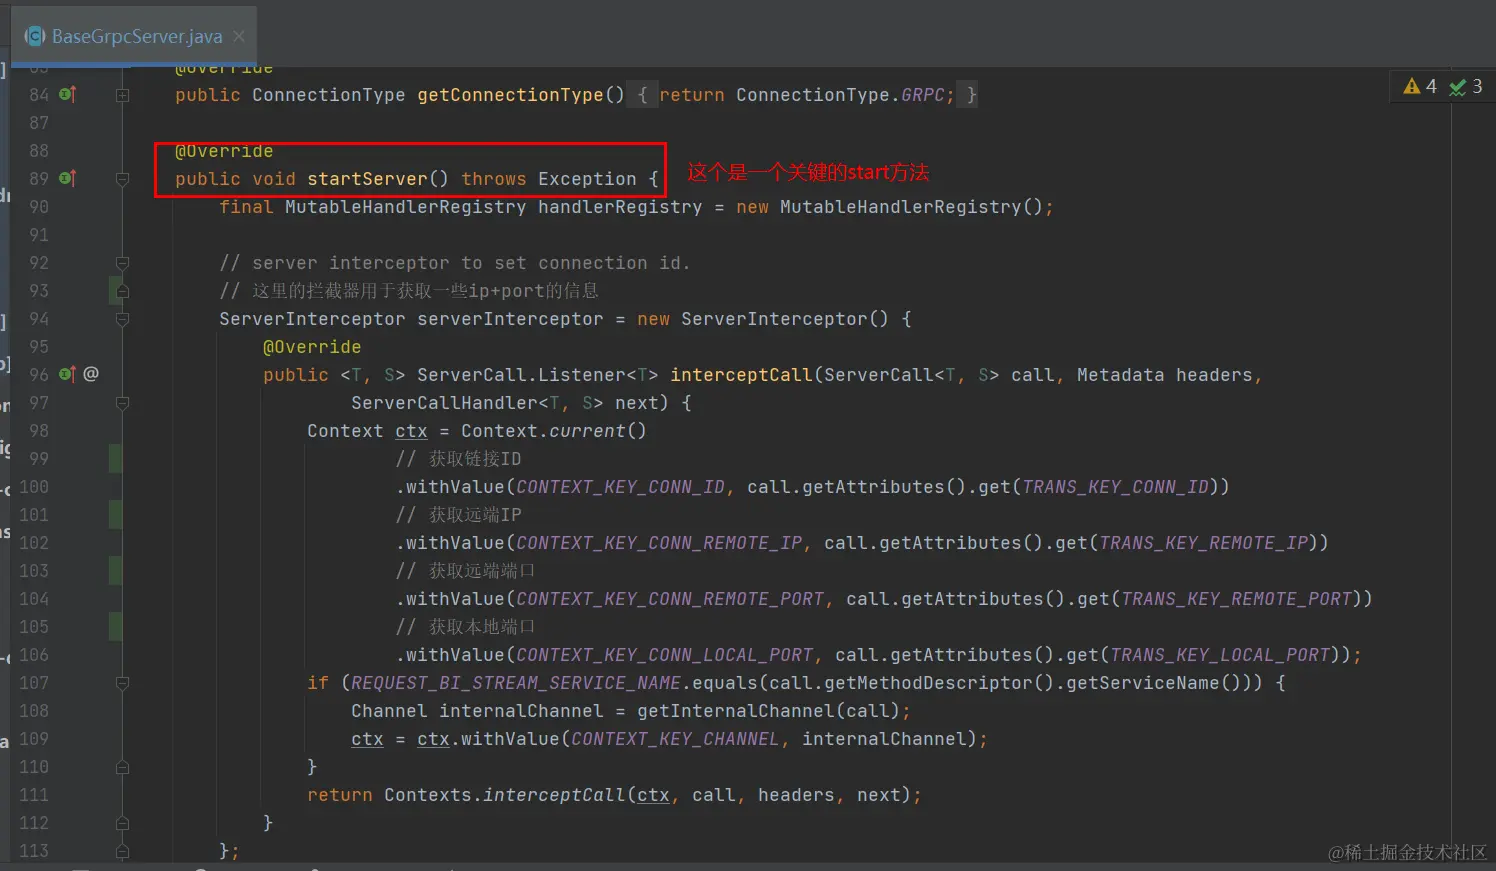Click the green change marker on line 99

tap(115, 459)
